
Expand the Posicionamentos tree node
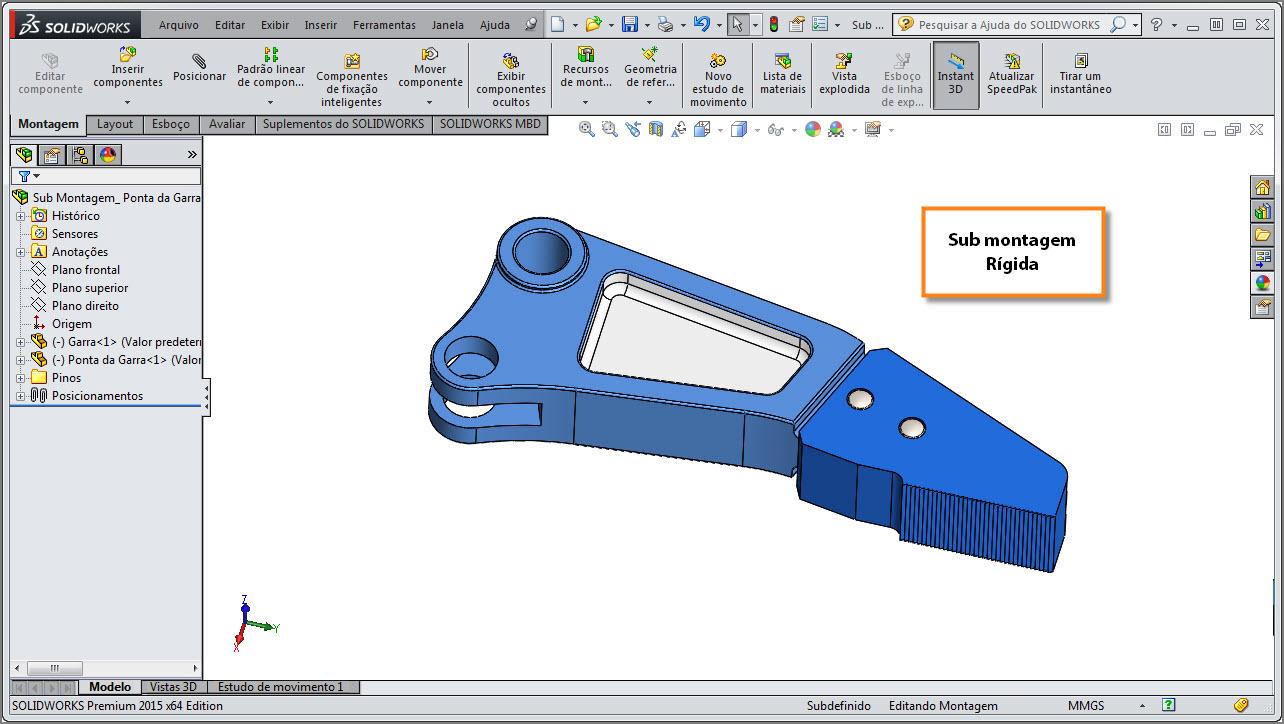(x=18, y=396)
